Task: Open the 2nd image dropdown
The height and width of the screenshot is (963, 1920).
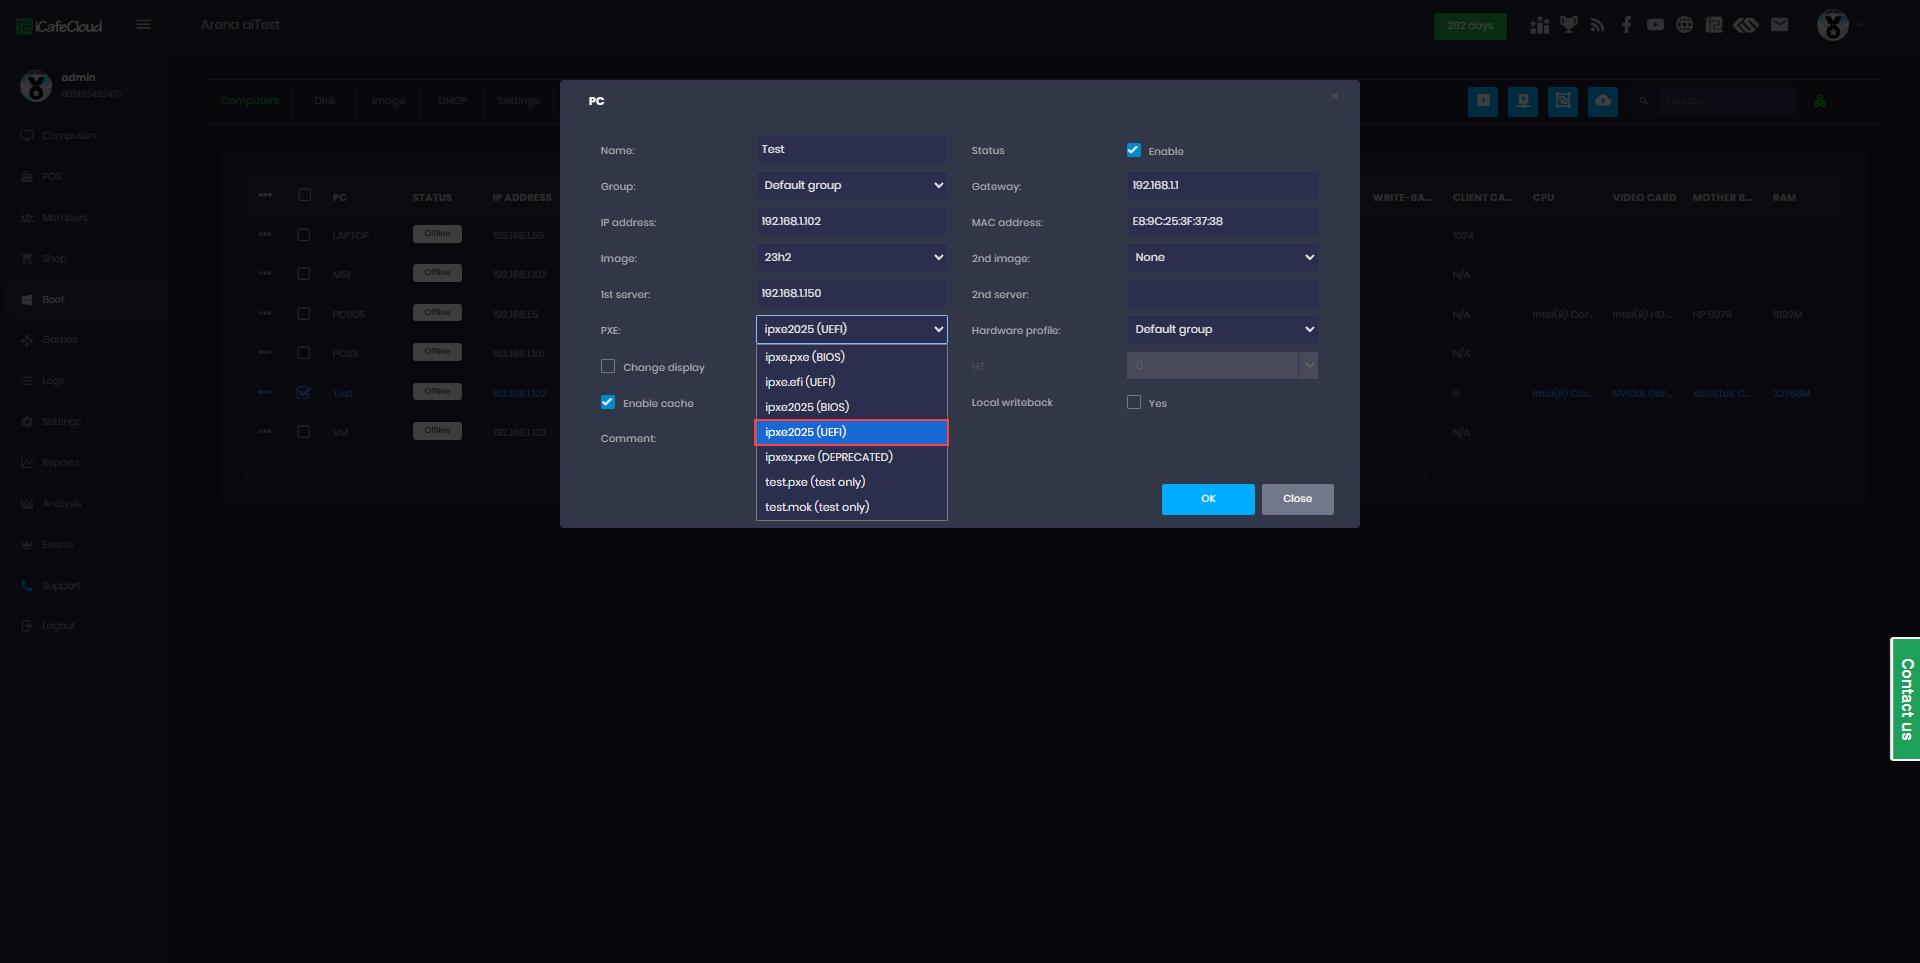Action: (1222, 258)
